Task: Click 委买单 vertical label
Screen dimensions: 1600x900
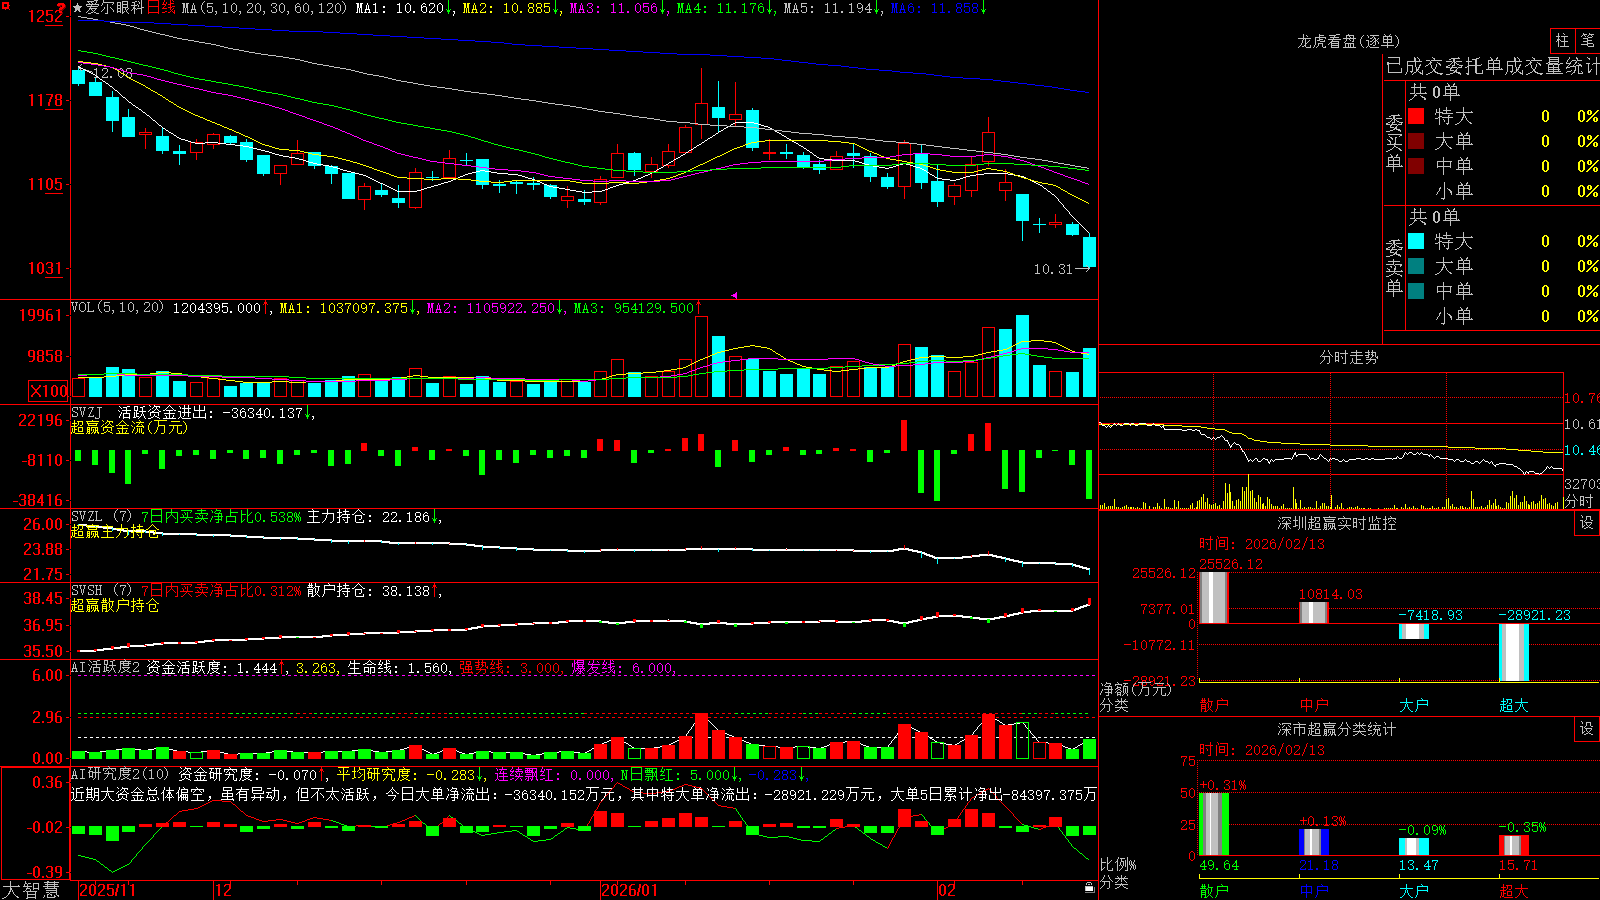Action: pos(1394,142)
